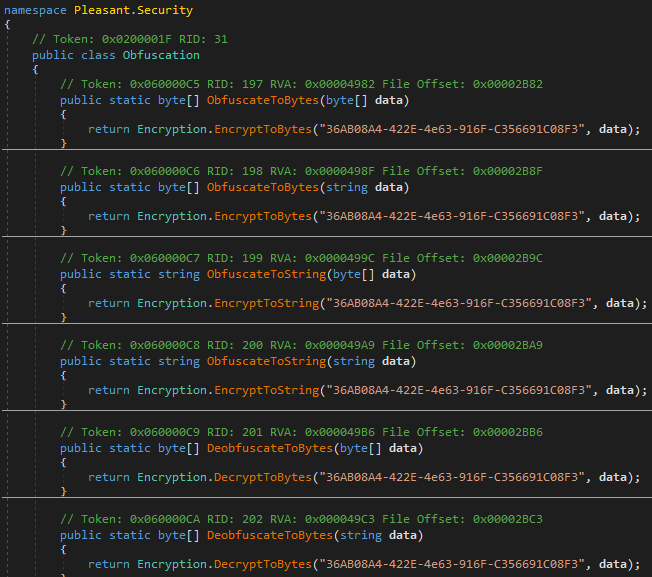Follow DecryptToBytes call under Token 0x060000C9
Screen dimensions: 652x577
tap(263, 477)
